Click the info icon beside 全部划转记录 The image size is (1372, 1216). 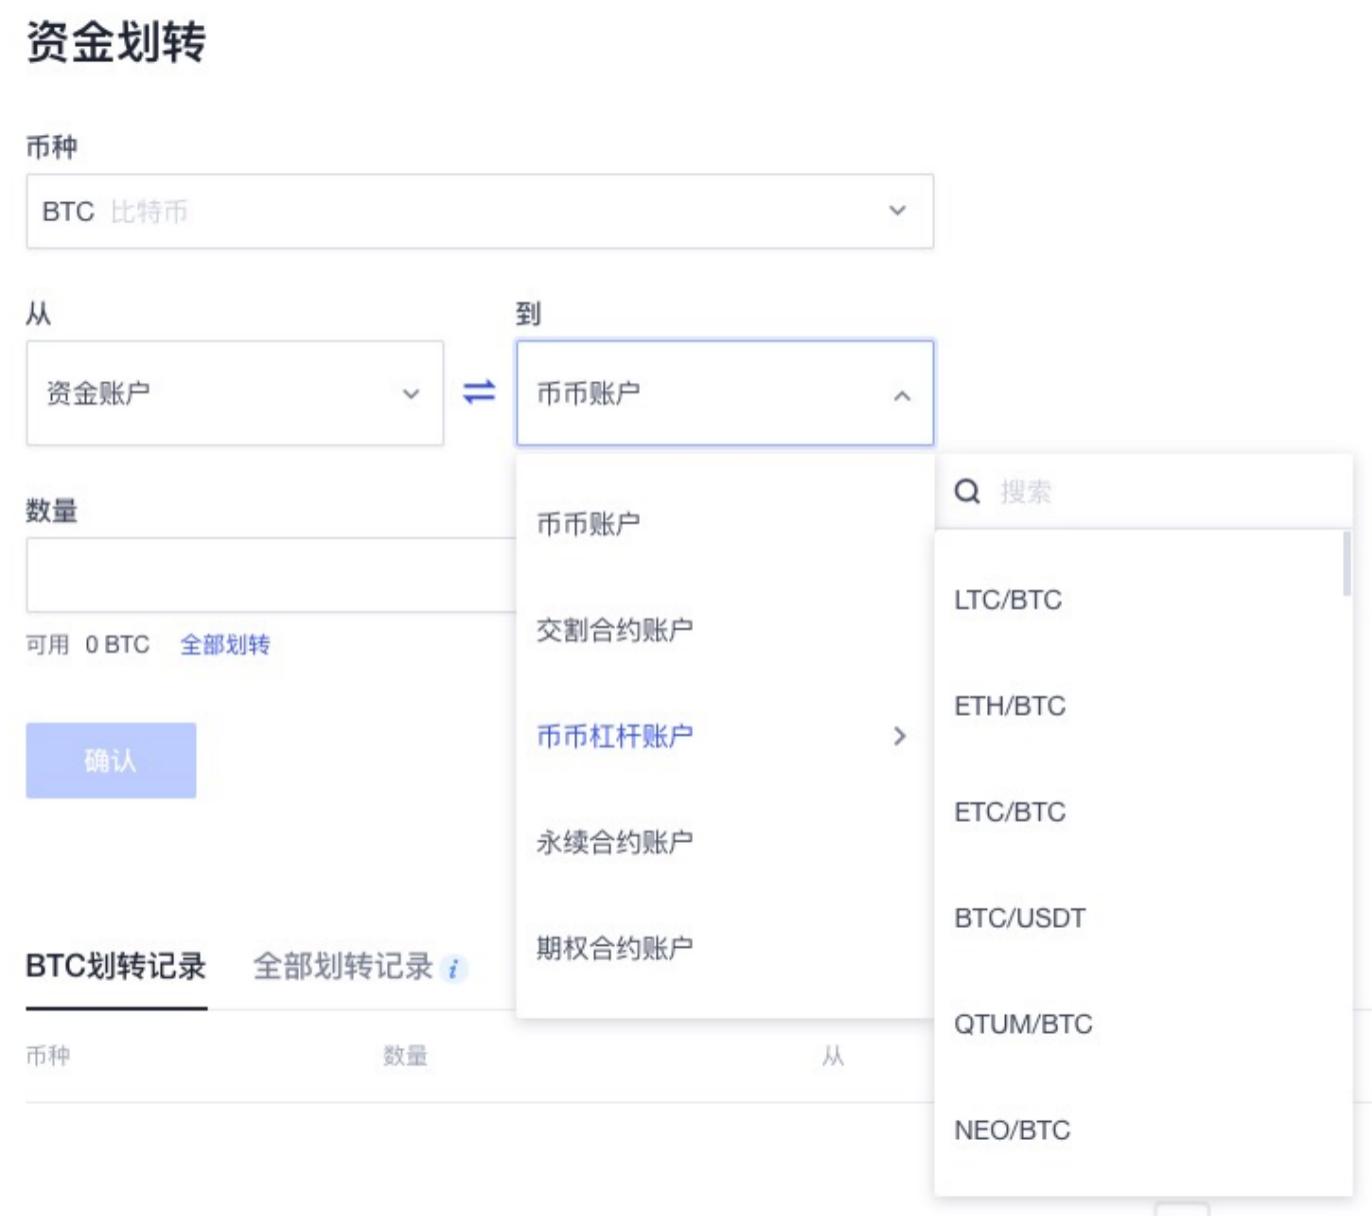453,968
